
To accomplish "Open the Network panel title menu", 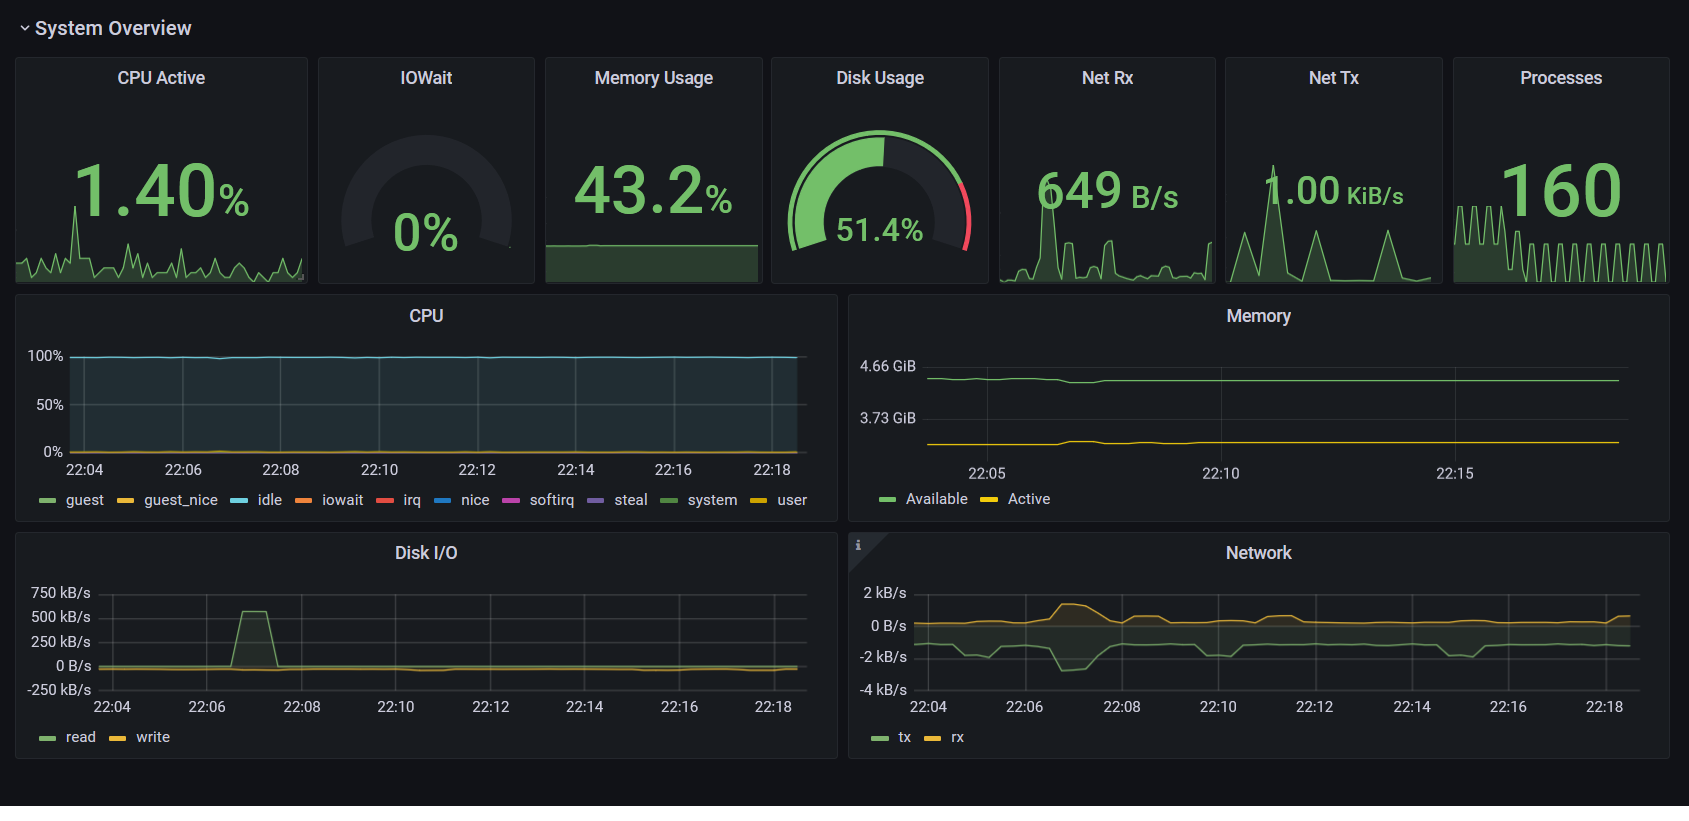I will coord(1258,553).
